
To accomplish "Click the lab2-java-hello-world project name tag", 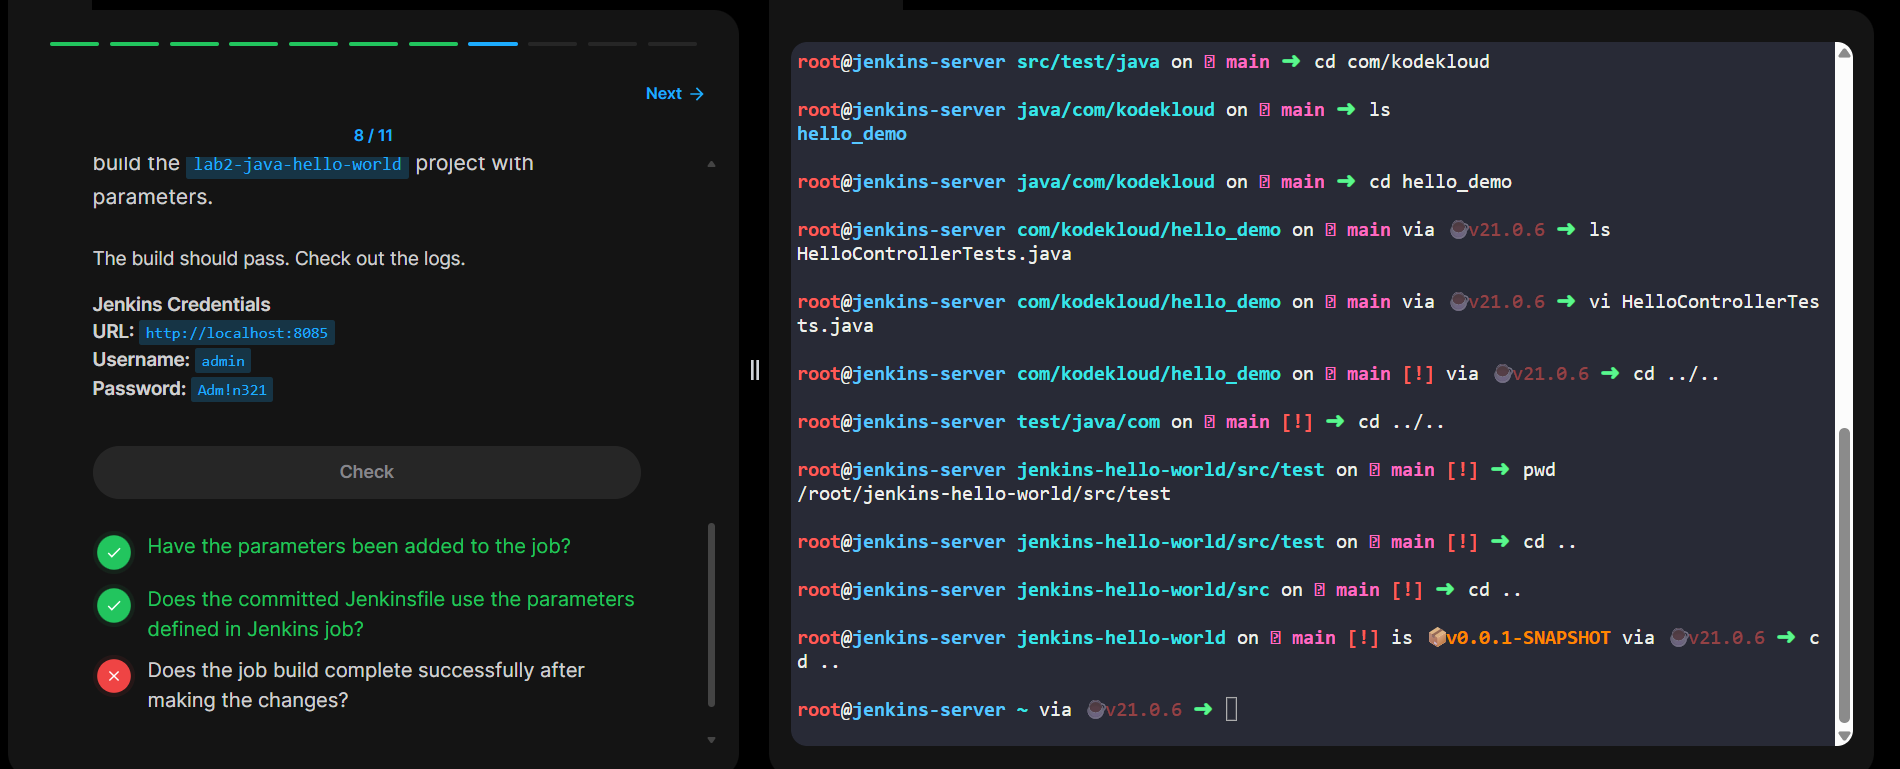I will (297, 165).
